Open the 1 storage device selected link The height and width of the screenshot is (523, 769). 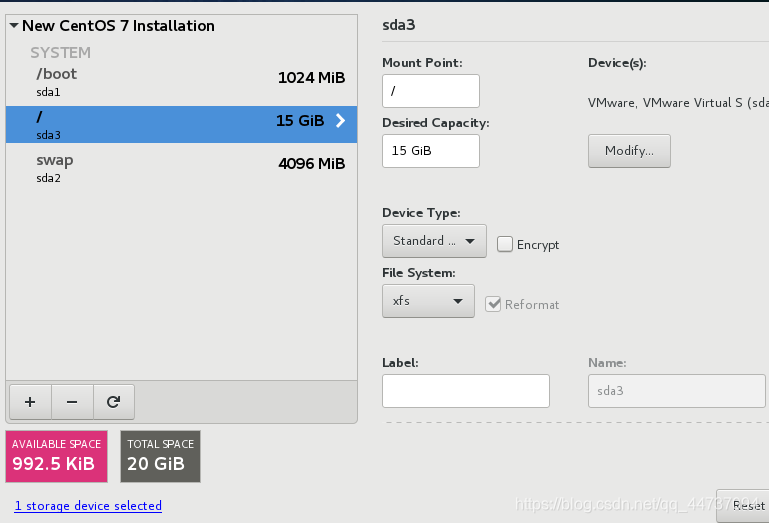88,506
